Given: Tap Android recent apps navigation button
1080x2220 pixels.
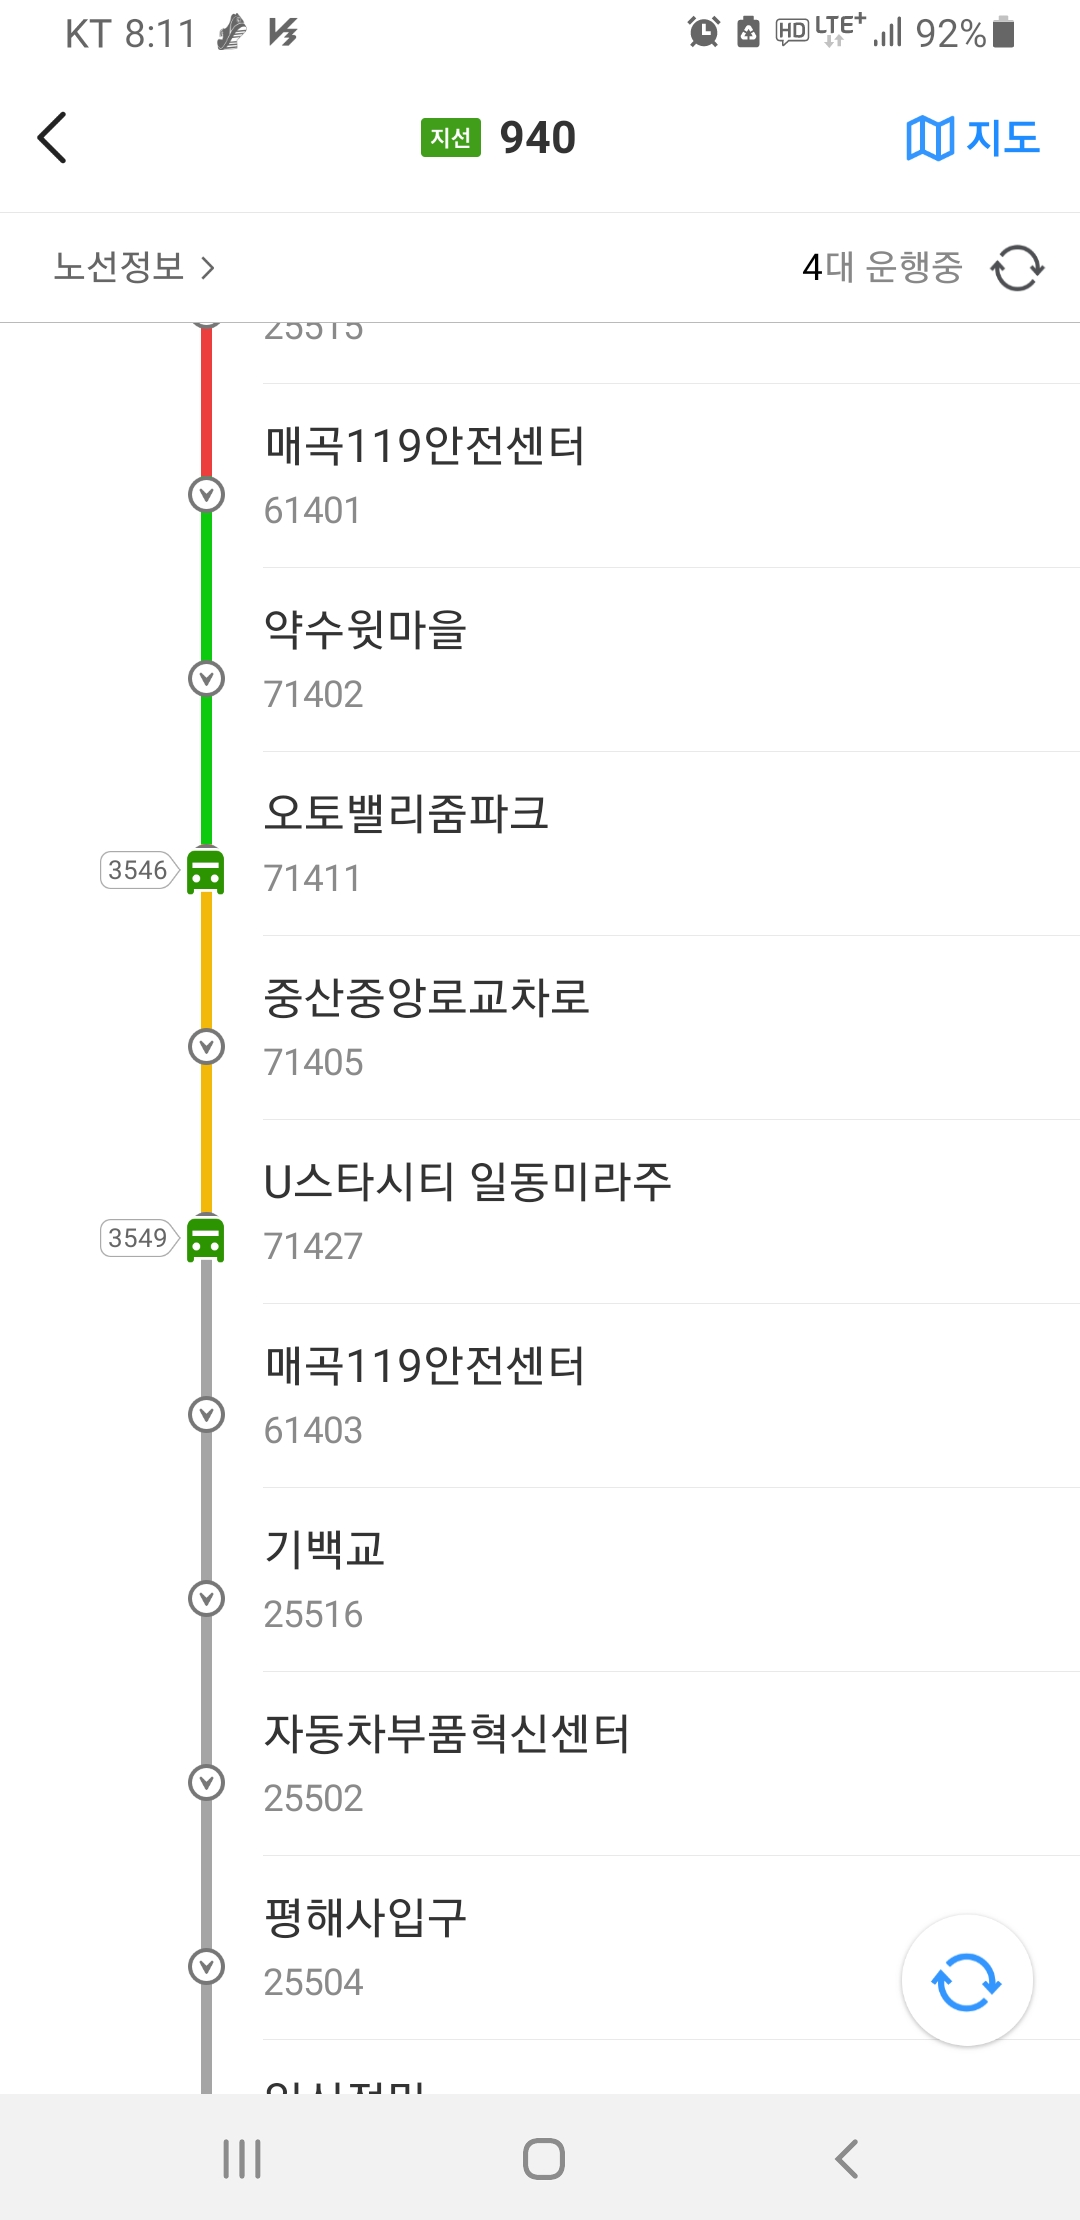Looking at the screenshot, I should pos(242,2158).
